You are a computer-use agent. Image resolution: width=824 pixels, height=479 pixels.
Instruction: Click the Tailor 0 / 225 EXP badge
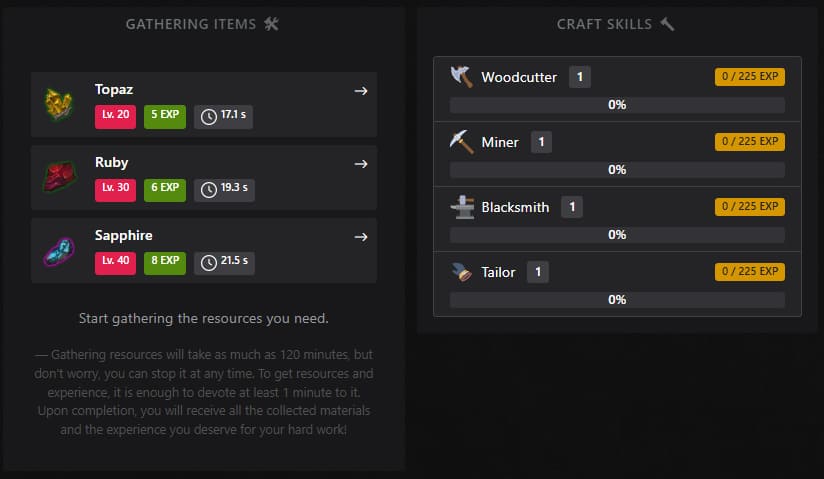coord(750,272)
